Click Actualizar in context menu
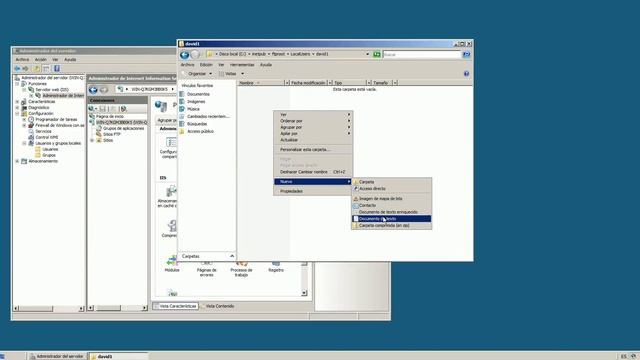The height and width of the screenshot is (360, 640). [313, 140]
